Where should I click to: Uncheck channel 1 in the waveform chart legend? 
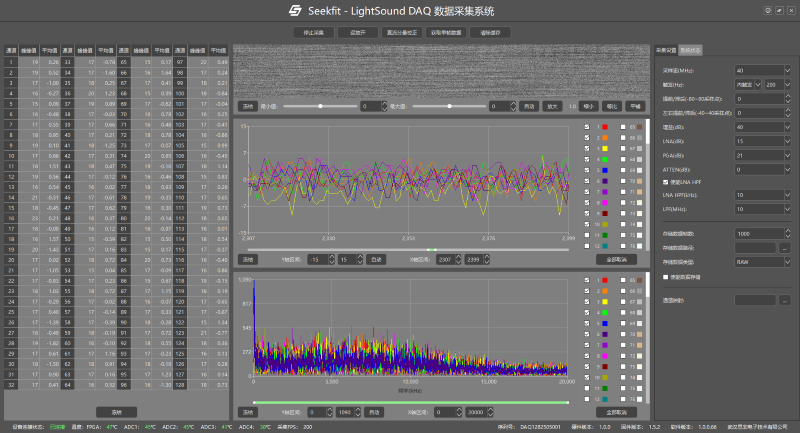coord(587,127)
